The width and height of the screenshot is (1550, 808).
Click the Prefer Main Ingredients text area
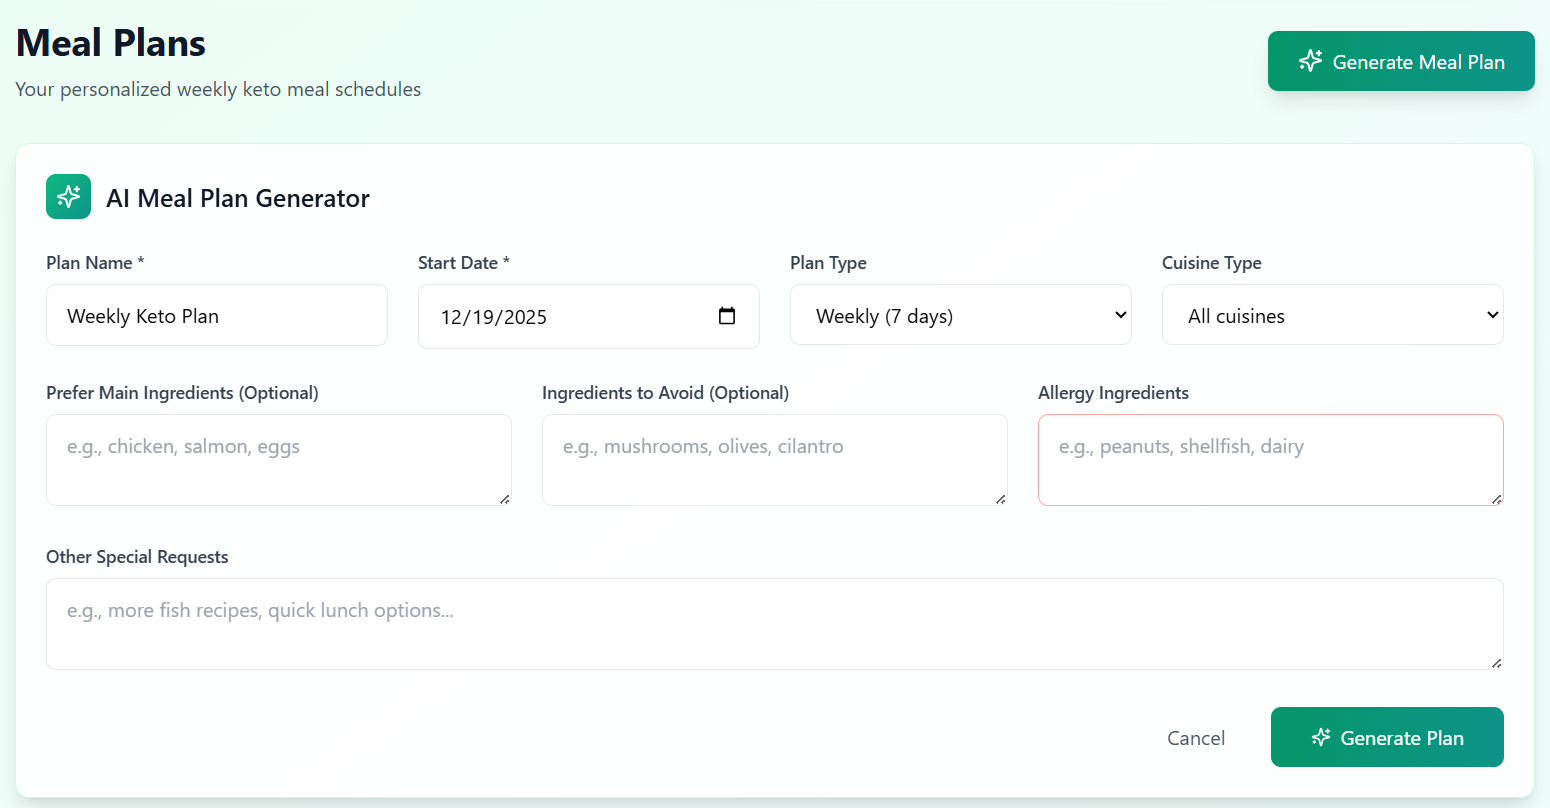pos(278,458)
